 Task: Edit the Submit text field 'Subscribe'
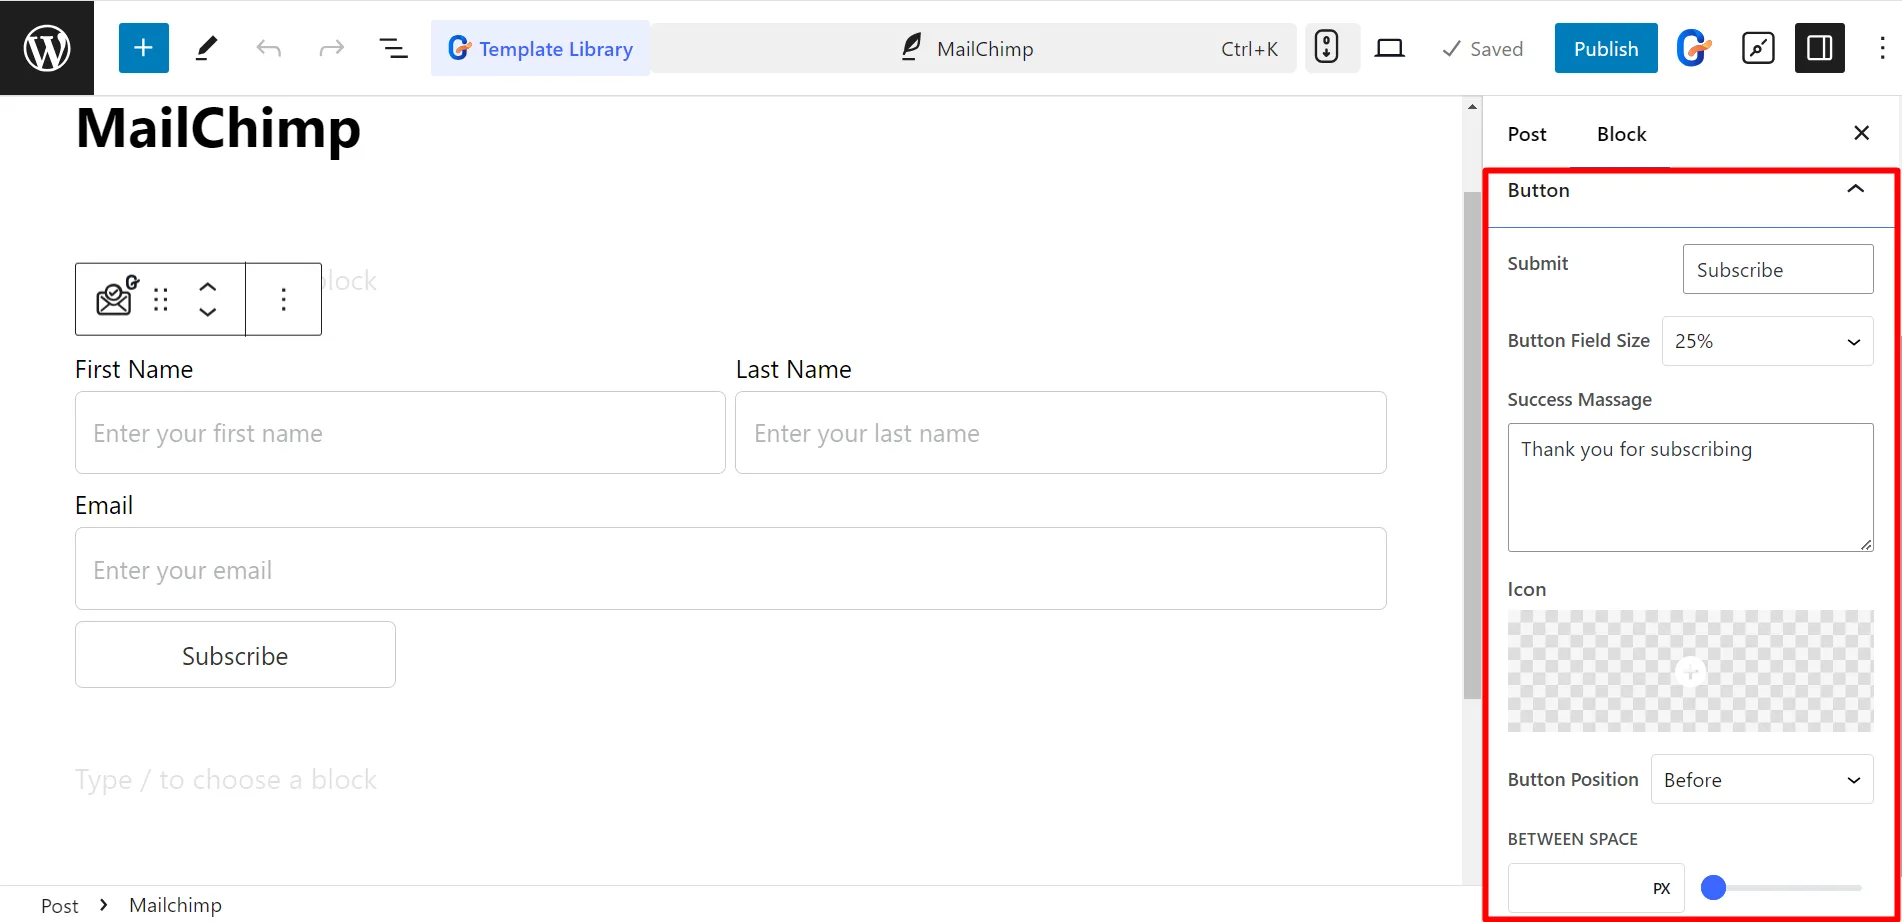coord(1778,269)
